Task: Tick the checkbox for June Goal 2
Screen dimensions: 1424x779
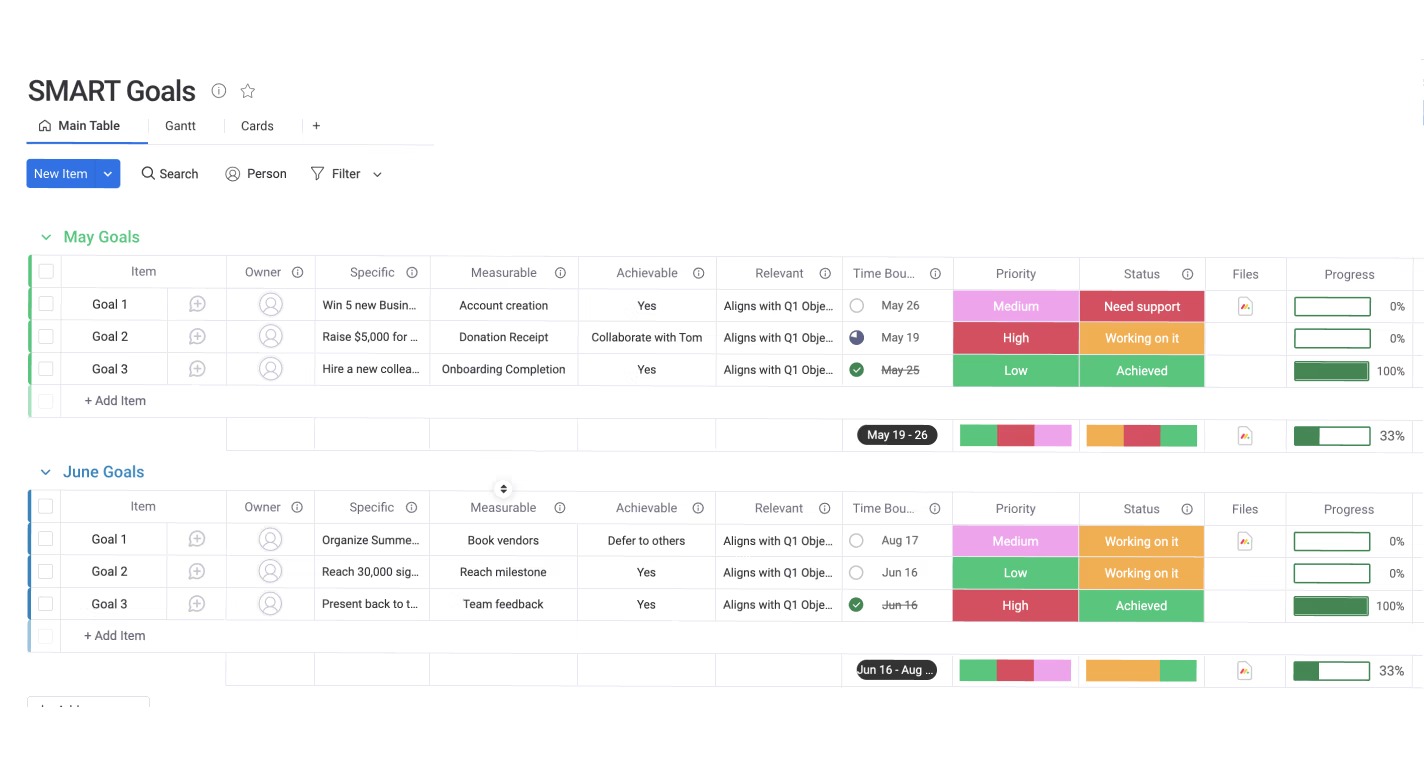Action: pos(46,572)
